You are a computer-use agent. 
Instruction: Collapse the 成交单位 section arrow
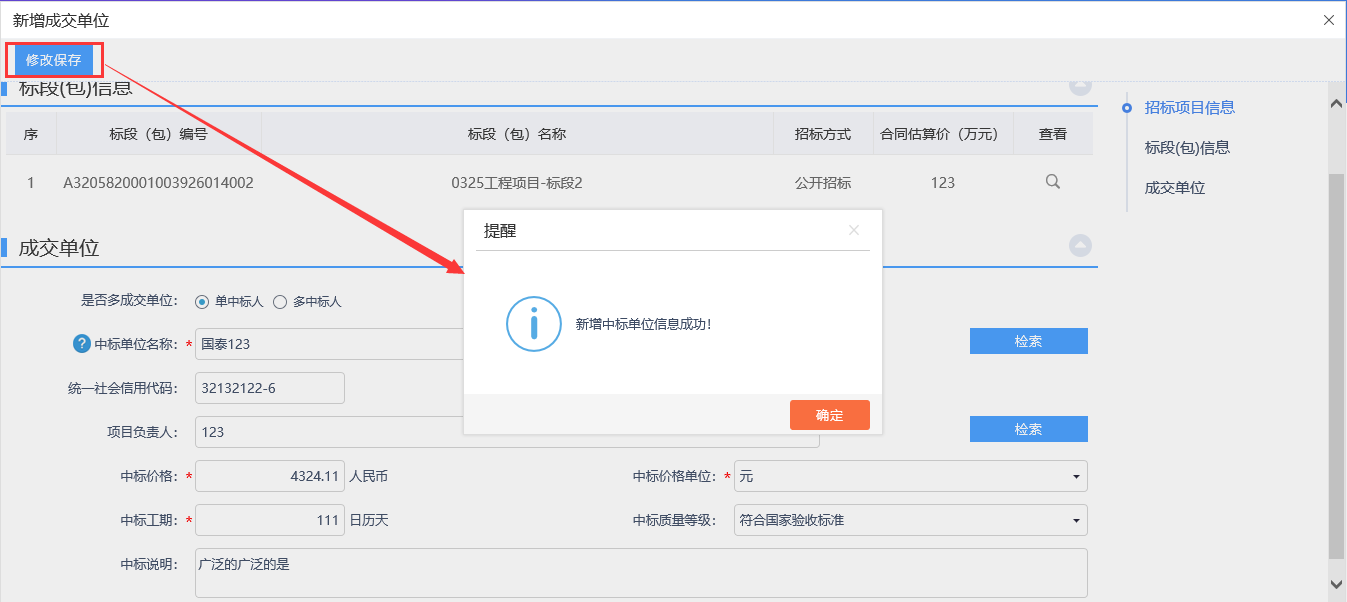click(1080, 245)
